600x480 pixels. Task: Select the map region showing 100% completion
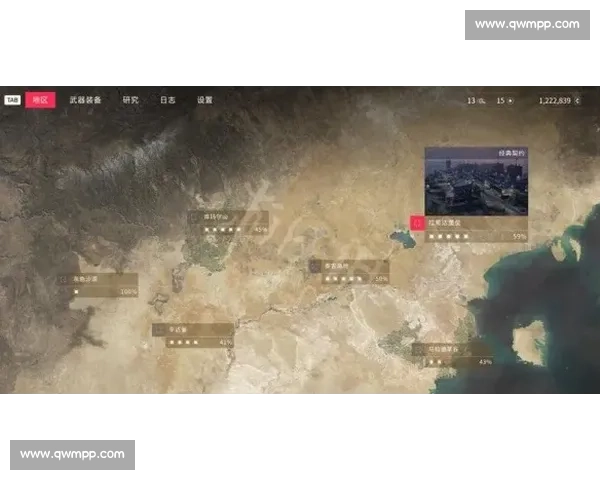98,285
